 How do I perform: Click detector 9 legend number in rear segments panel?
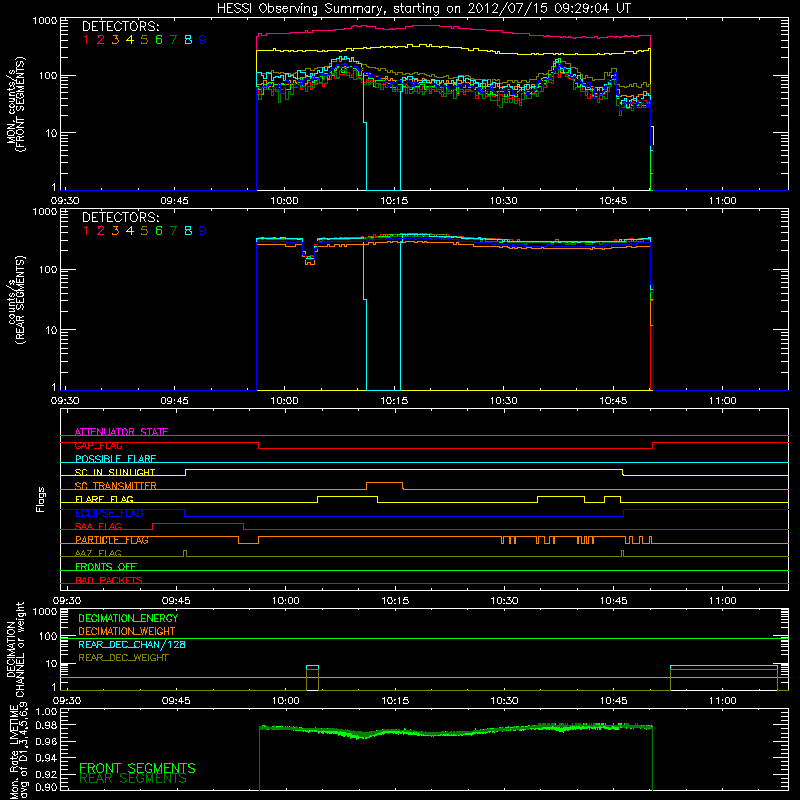203,231
